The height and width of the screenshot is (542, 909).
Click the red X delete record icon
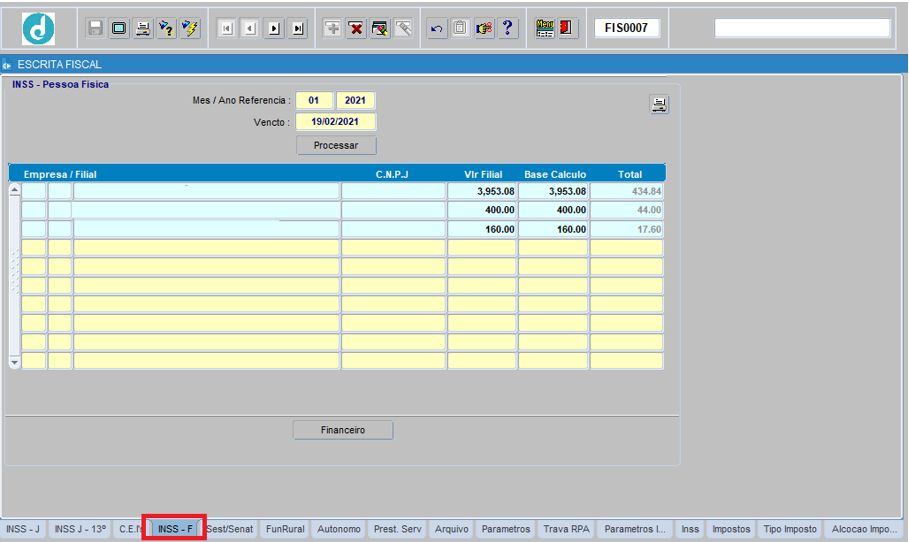coord(356,29)
